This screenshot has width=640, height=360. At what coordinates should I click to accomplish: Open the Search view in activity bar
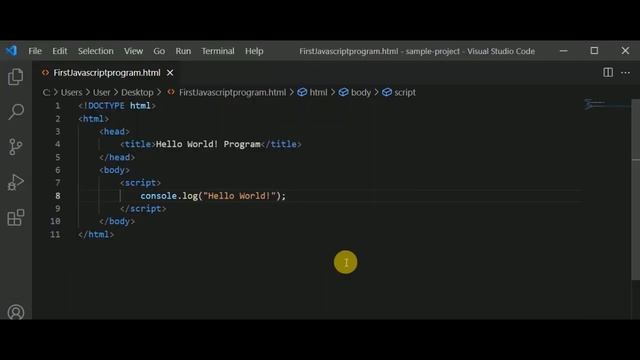coord(16,111)
